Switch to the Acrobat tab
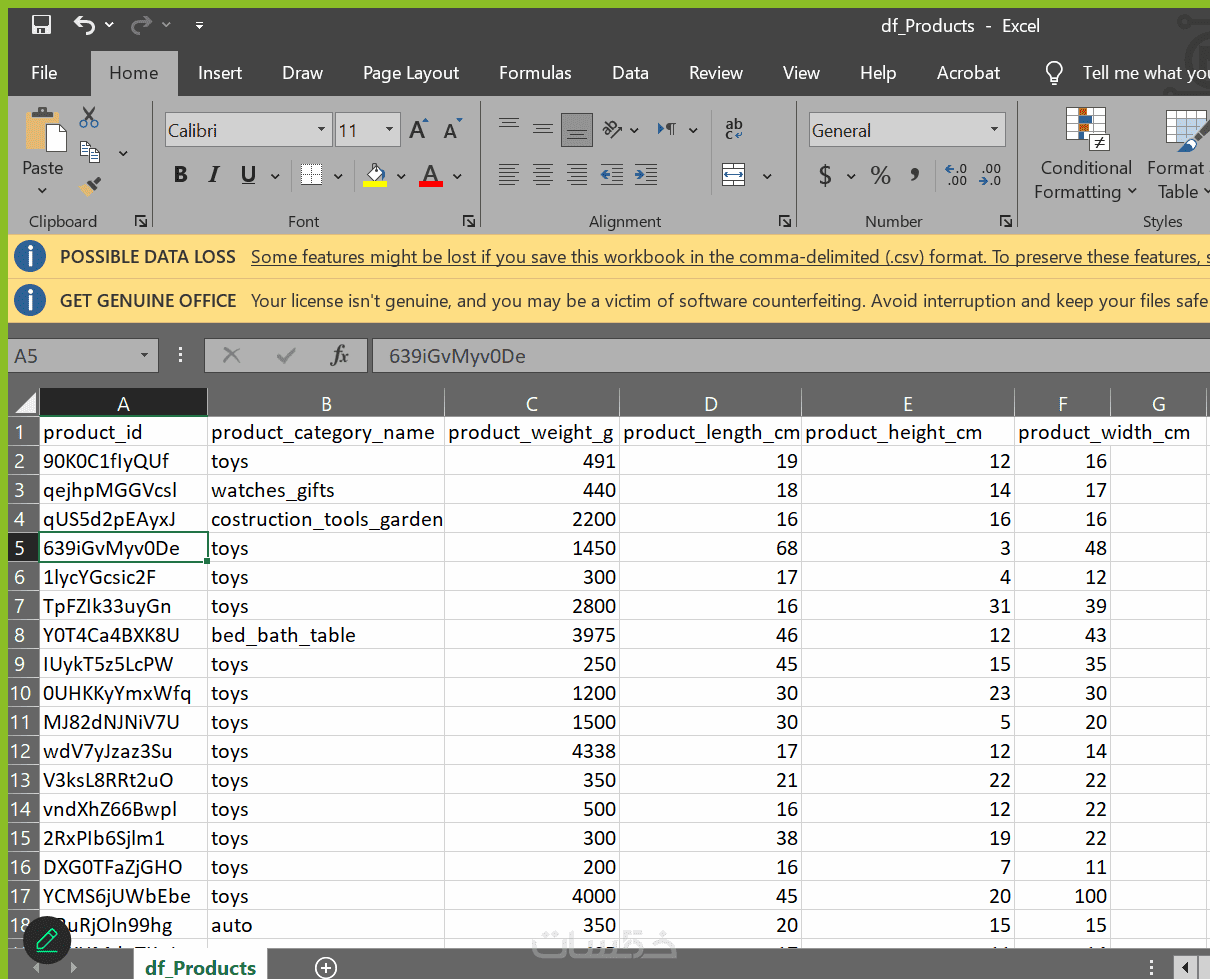1210x979 pixels. point(968,73)
